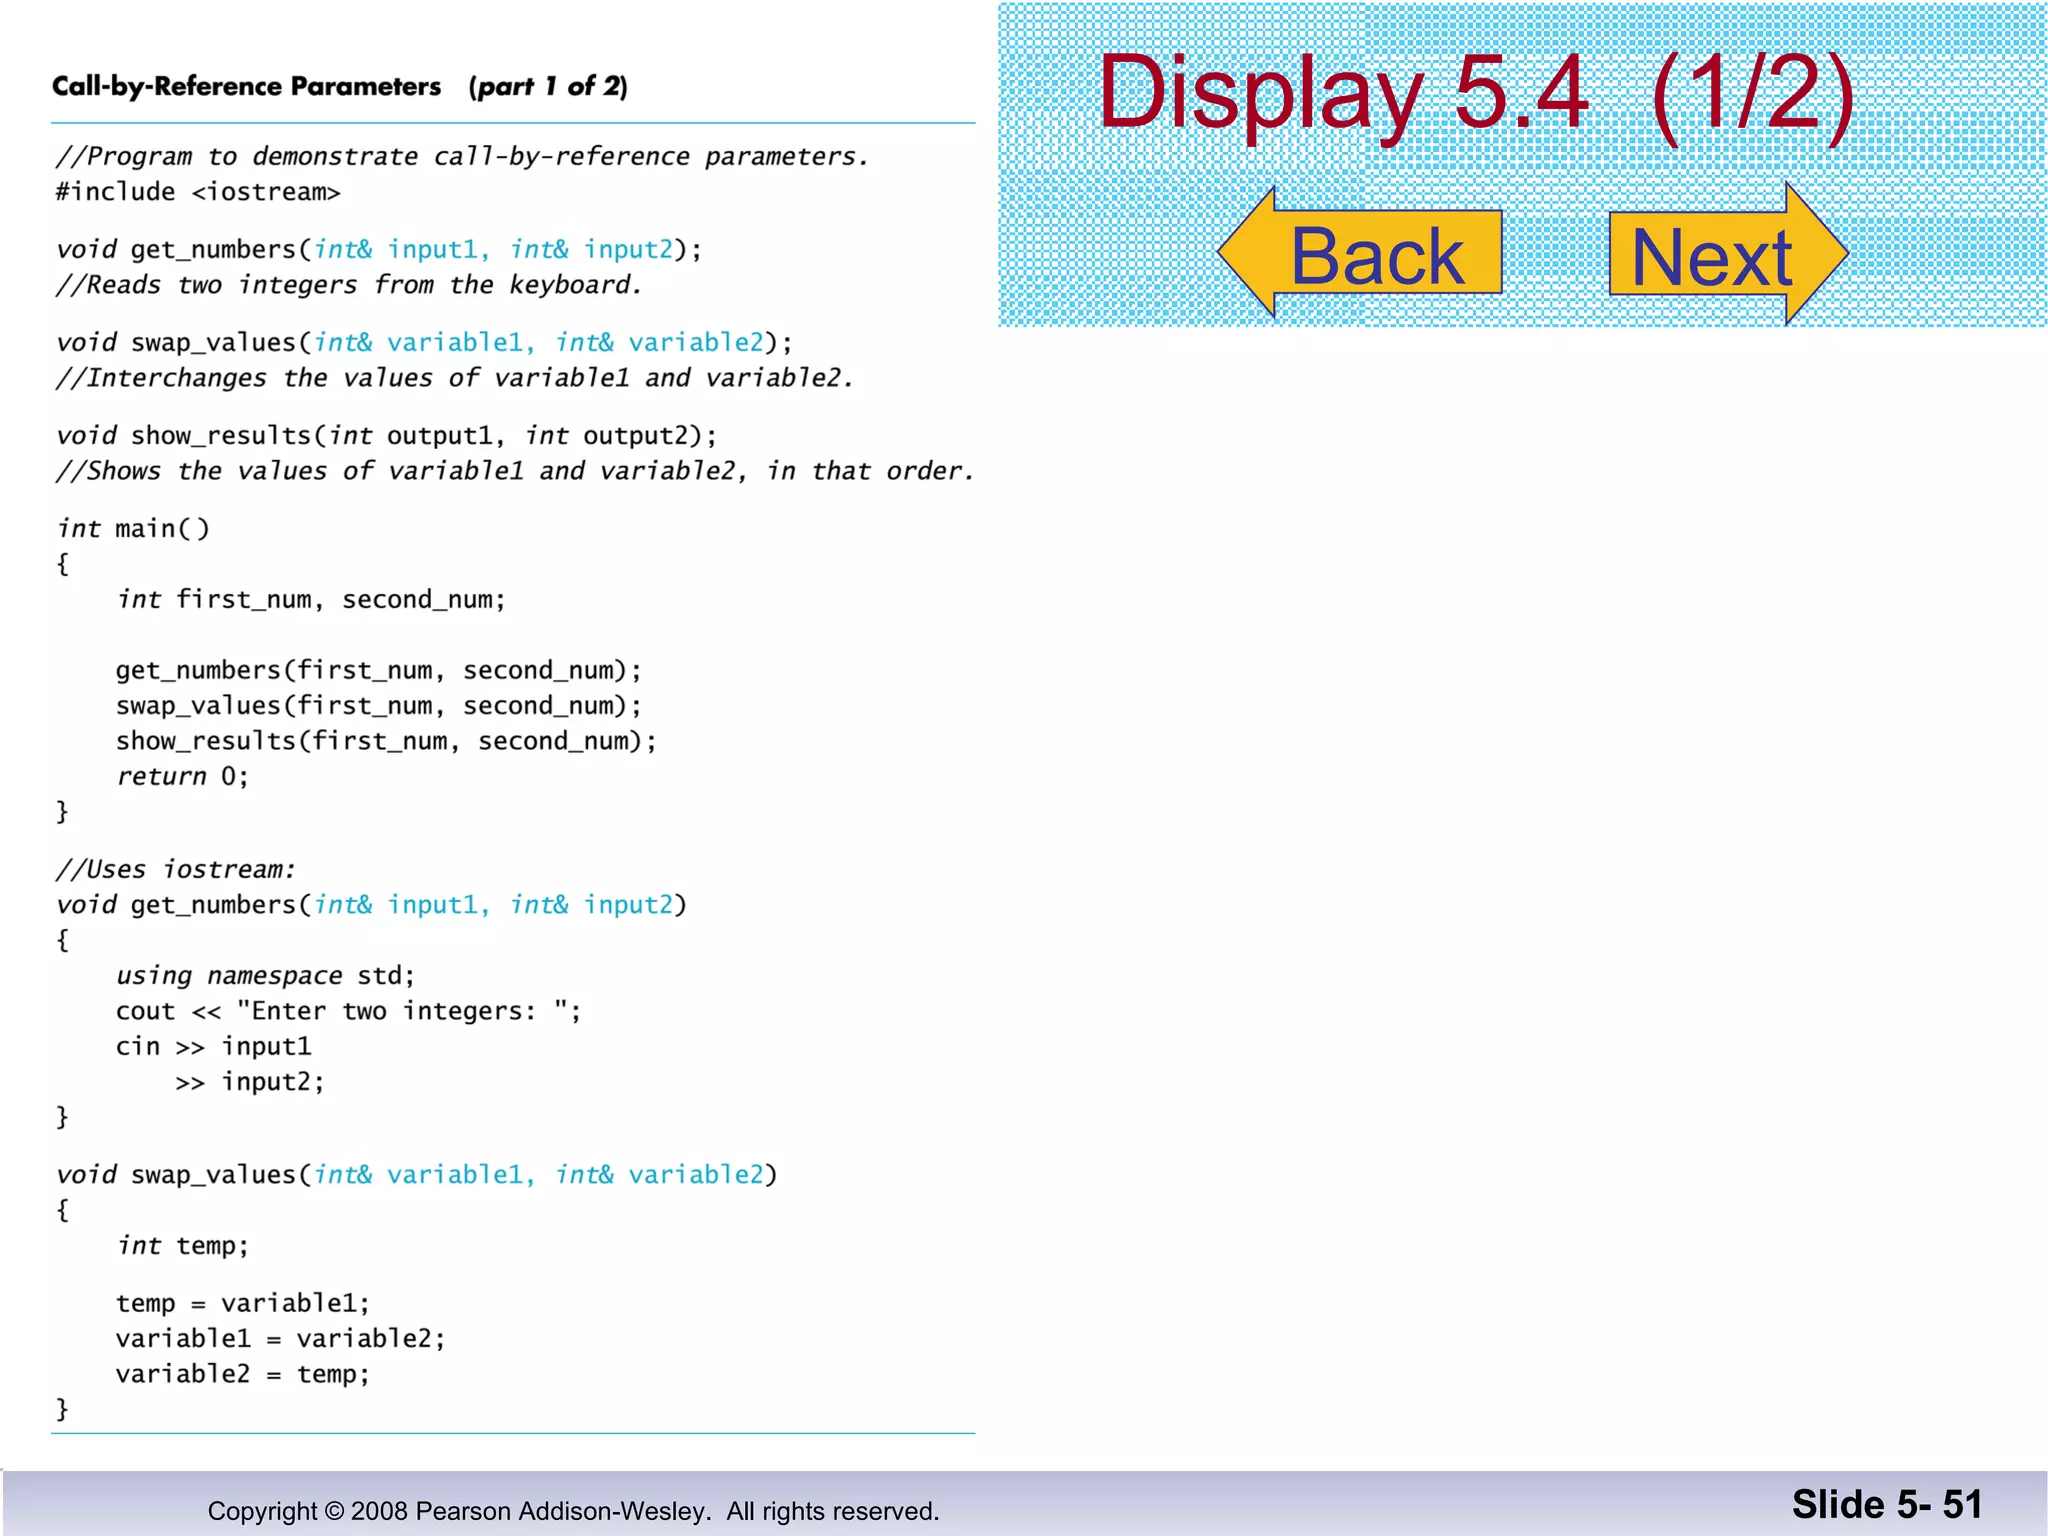This screenshot has width=2048, height=1536.
Task: Click the 'temp = variable1;' statement
Action: [243, 1304]
